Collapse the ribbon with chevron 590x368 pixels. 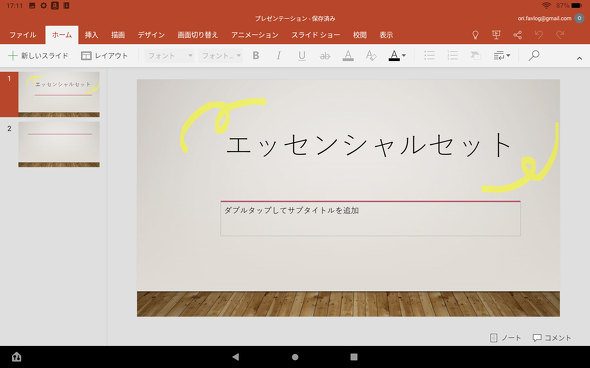point(579,58)
